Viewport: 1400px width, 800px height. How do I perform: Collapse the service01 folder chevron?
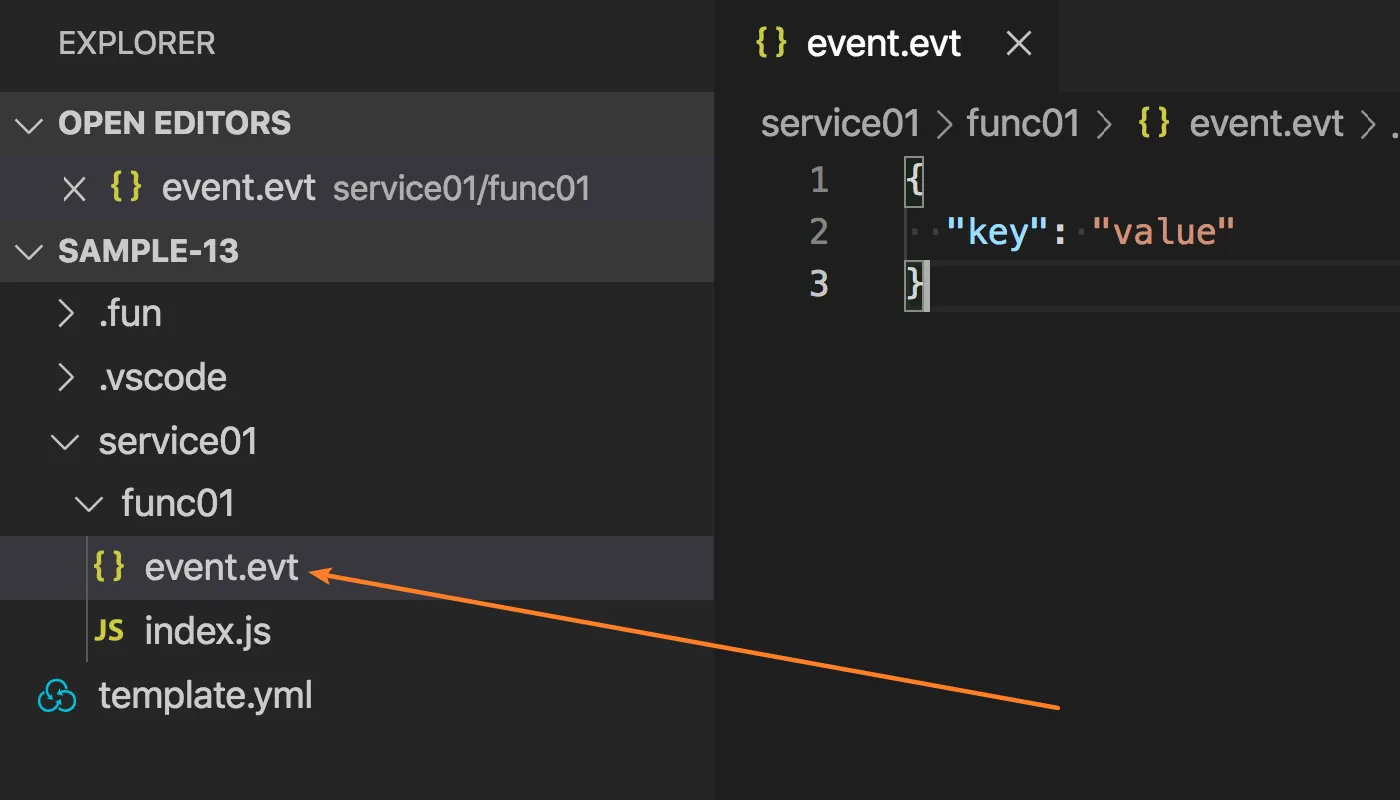pos(66,441)
